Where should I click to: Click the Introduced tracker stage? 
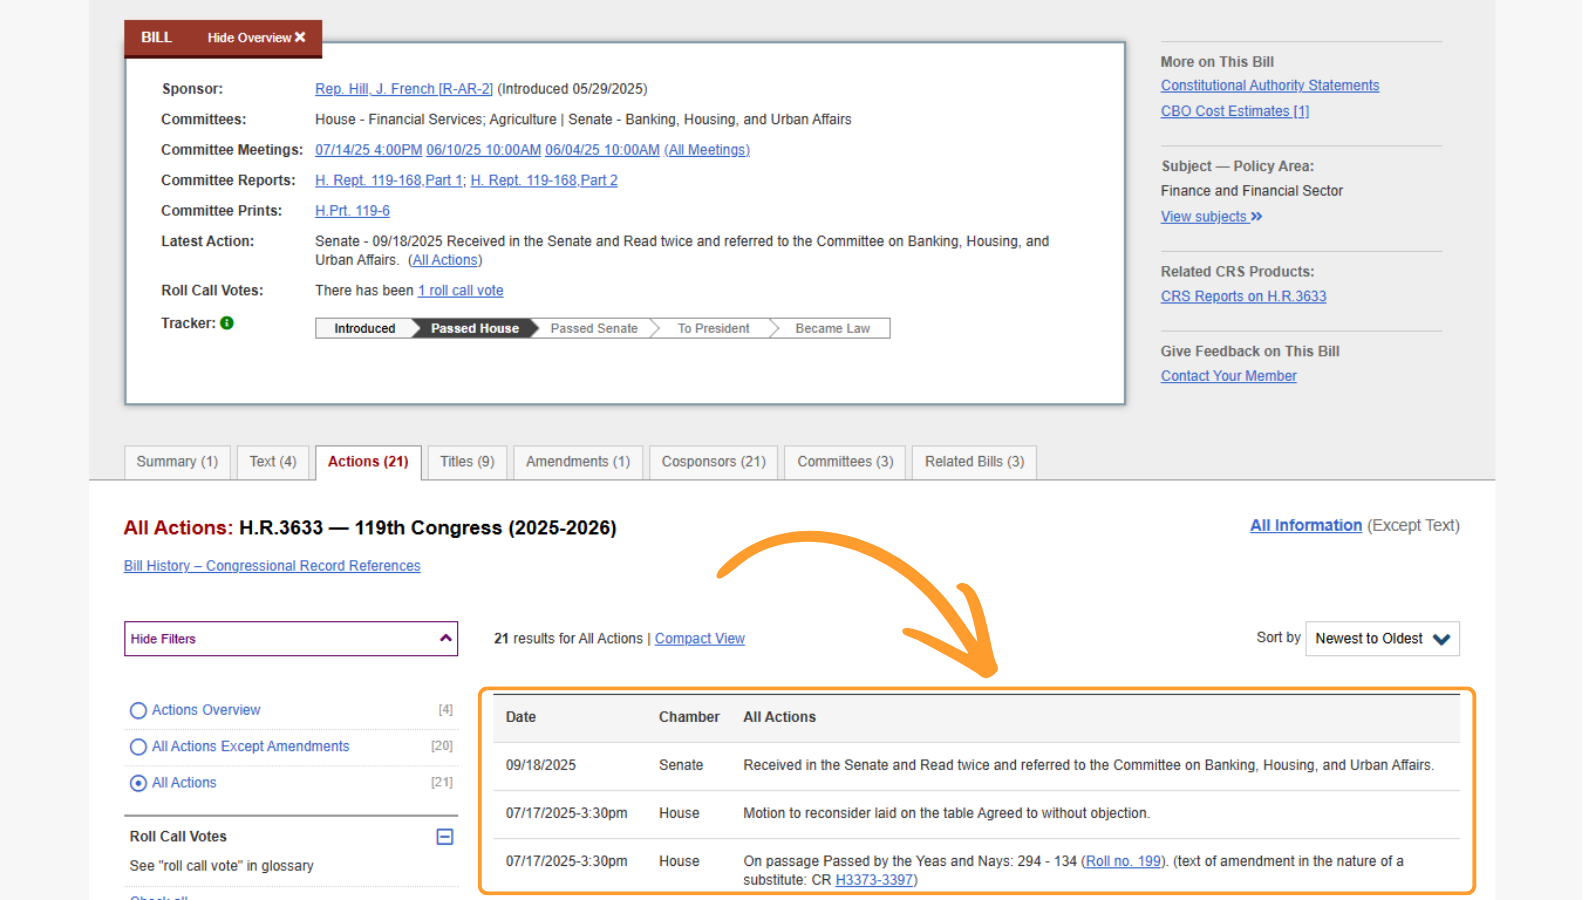[x=364, y=328]
